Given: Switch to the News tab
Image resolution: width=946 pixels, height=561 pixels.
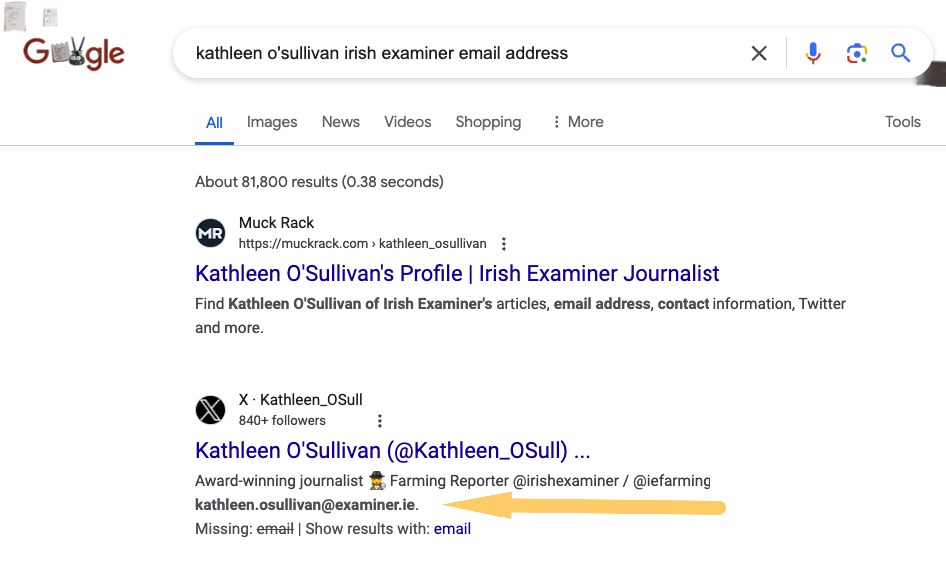Looking at the screenshot, I should click(x=340, y=122).
